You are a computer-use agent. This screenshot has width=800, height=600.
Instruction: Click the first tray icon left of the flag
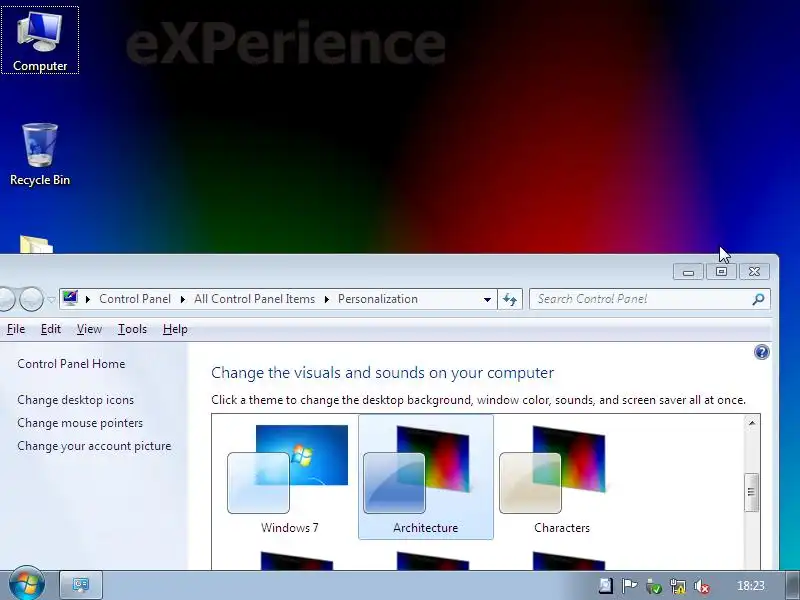point(606,586)
